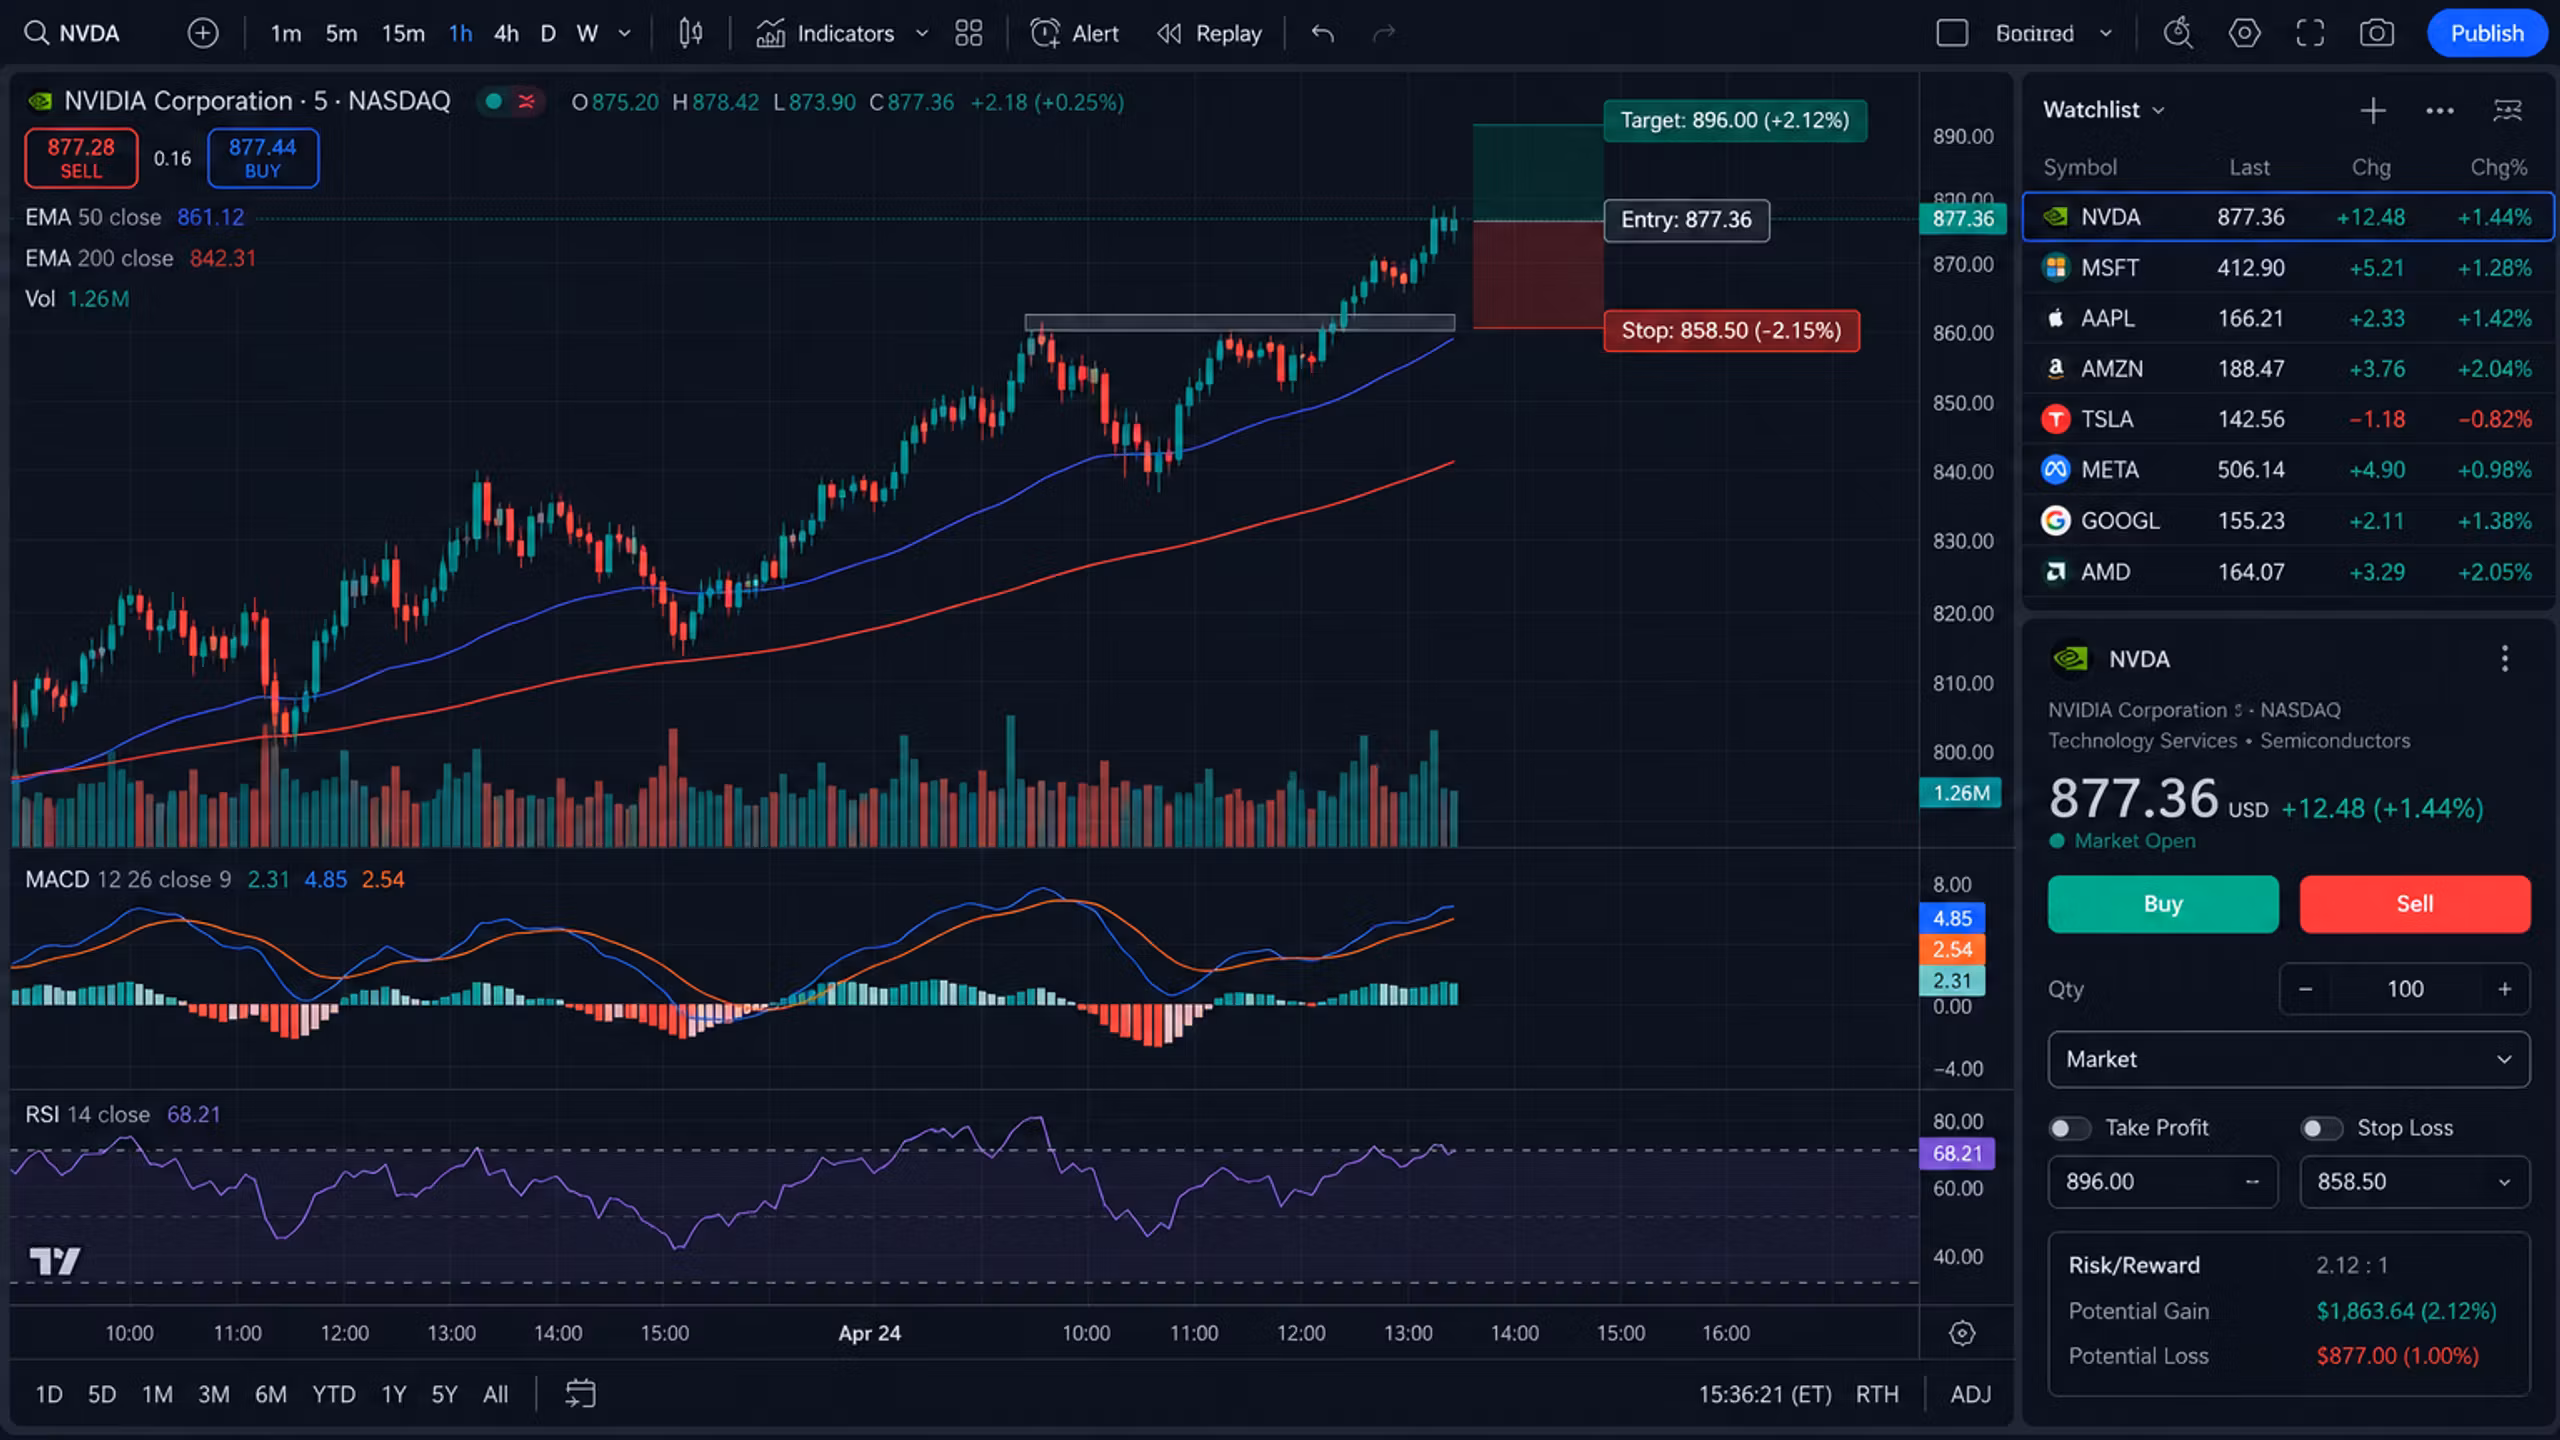Expand the additional timeframes dropdown arrow
Image resolution: width=2560 pixels, height=1440 pixels.
coord(625,33)
